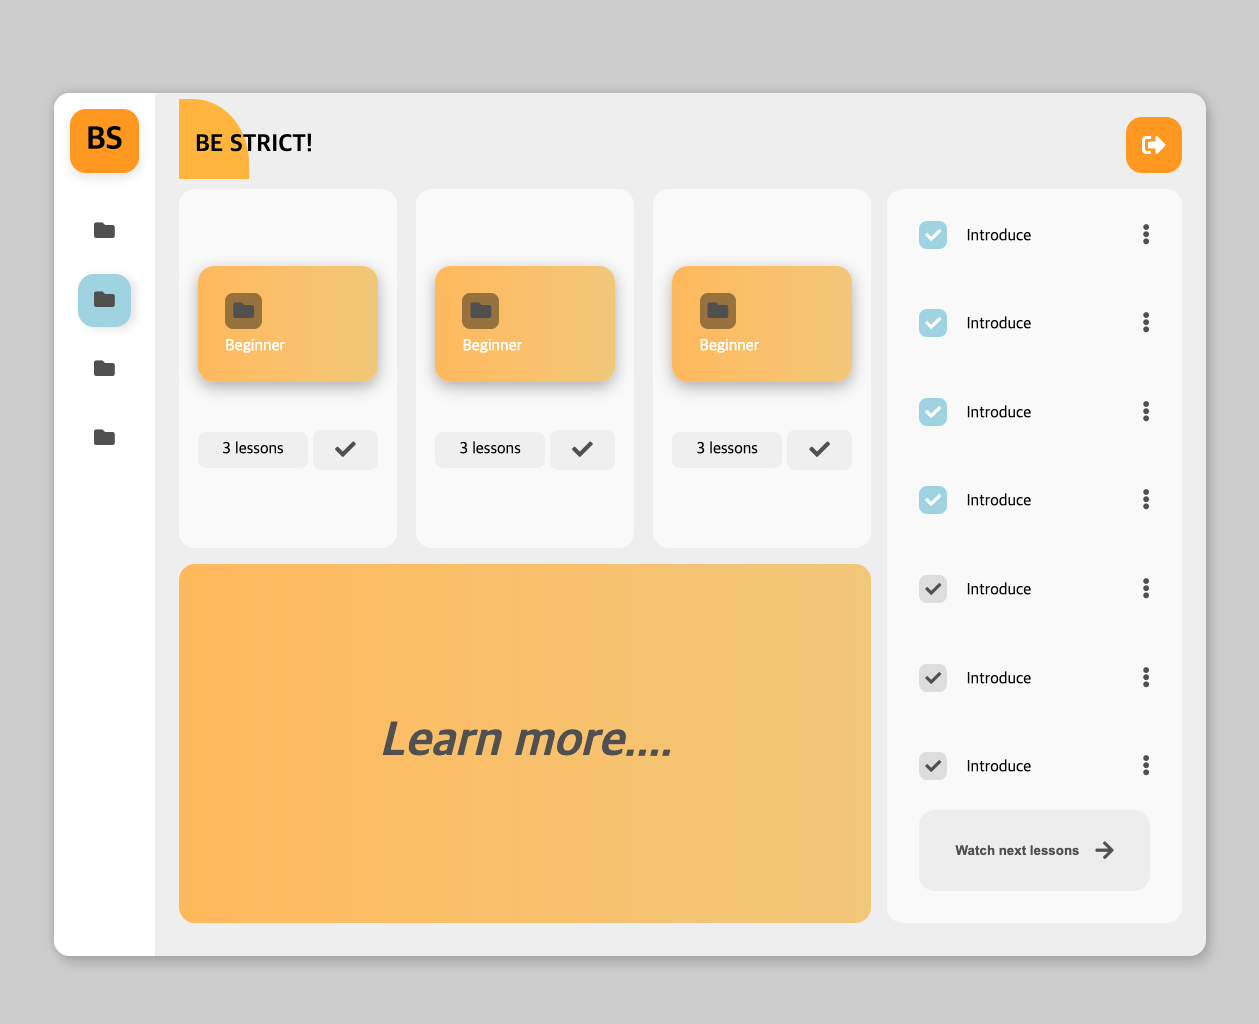Open three-dot menu of third Introduce row

1146,411
